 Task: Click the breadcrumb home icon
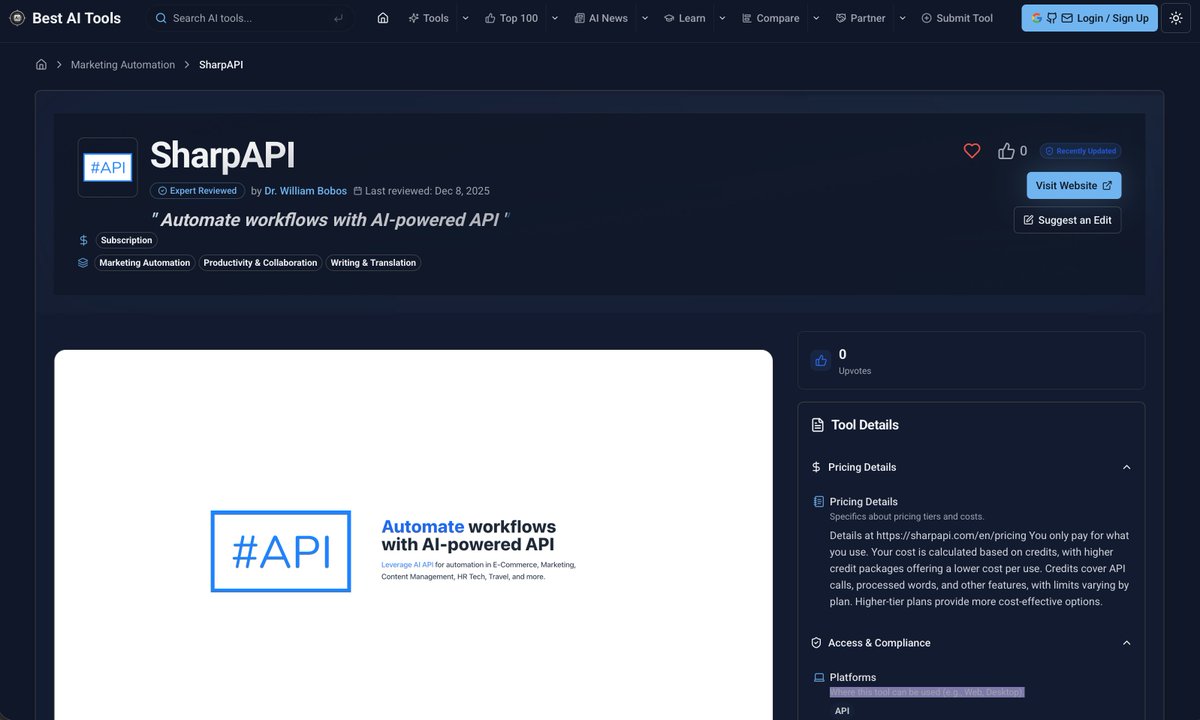tap(41, 65)
